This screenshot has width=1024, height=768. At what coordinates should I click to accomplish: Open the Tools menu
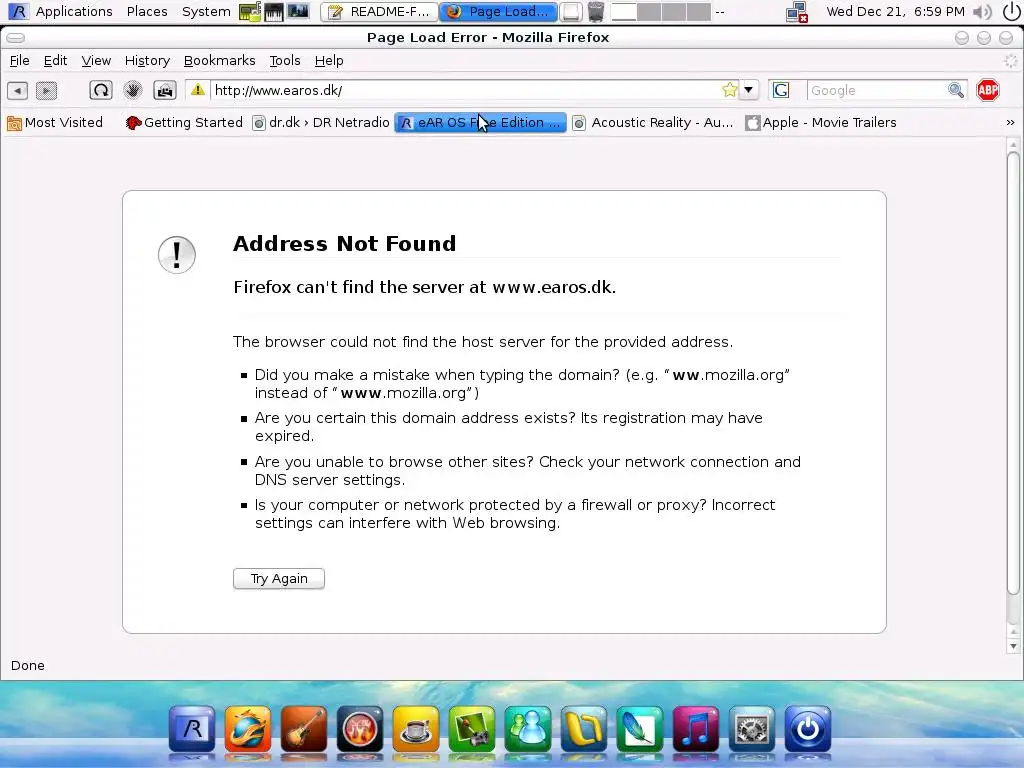tap(285, 61)
